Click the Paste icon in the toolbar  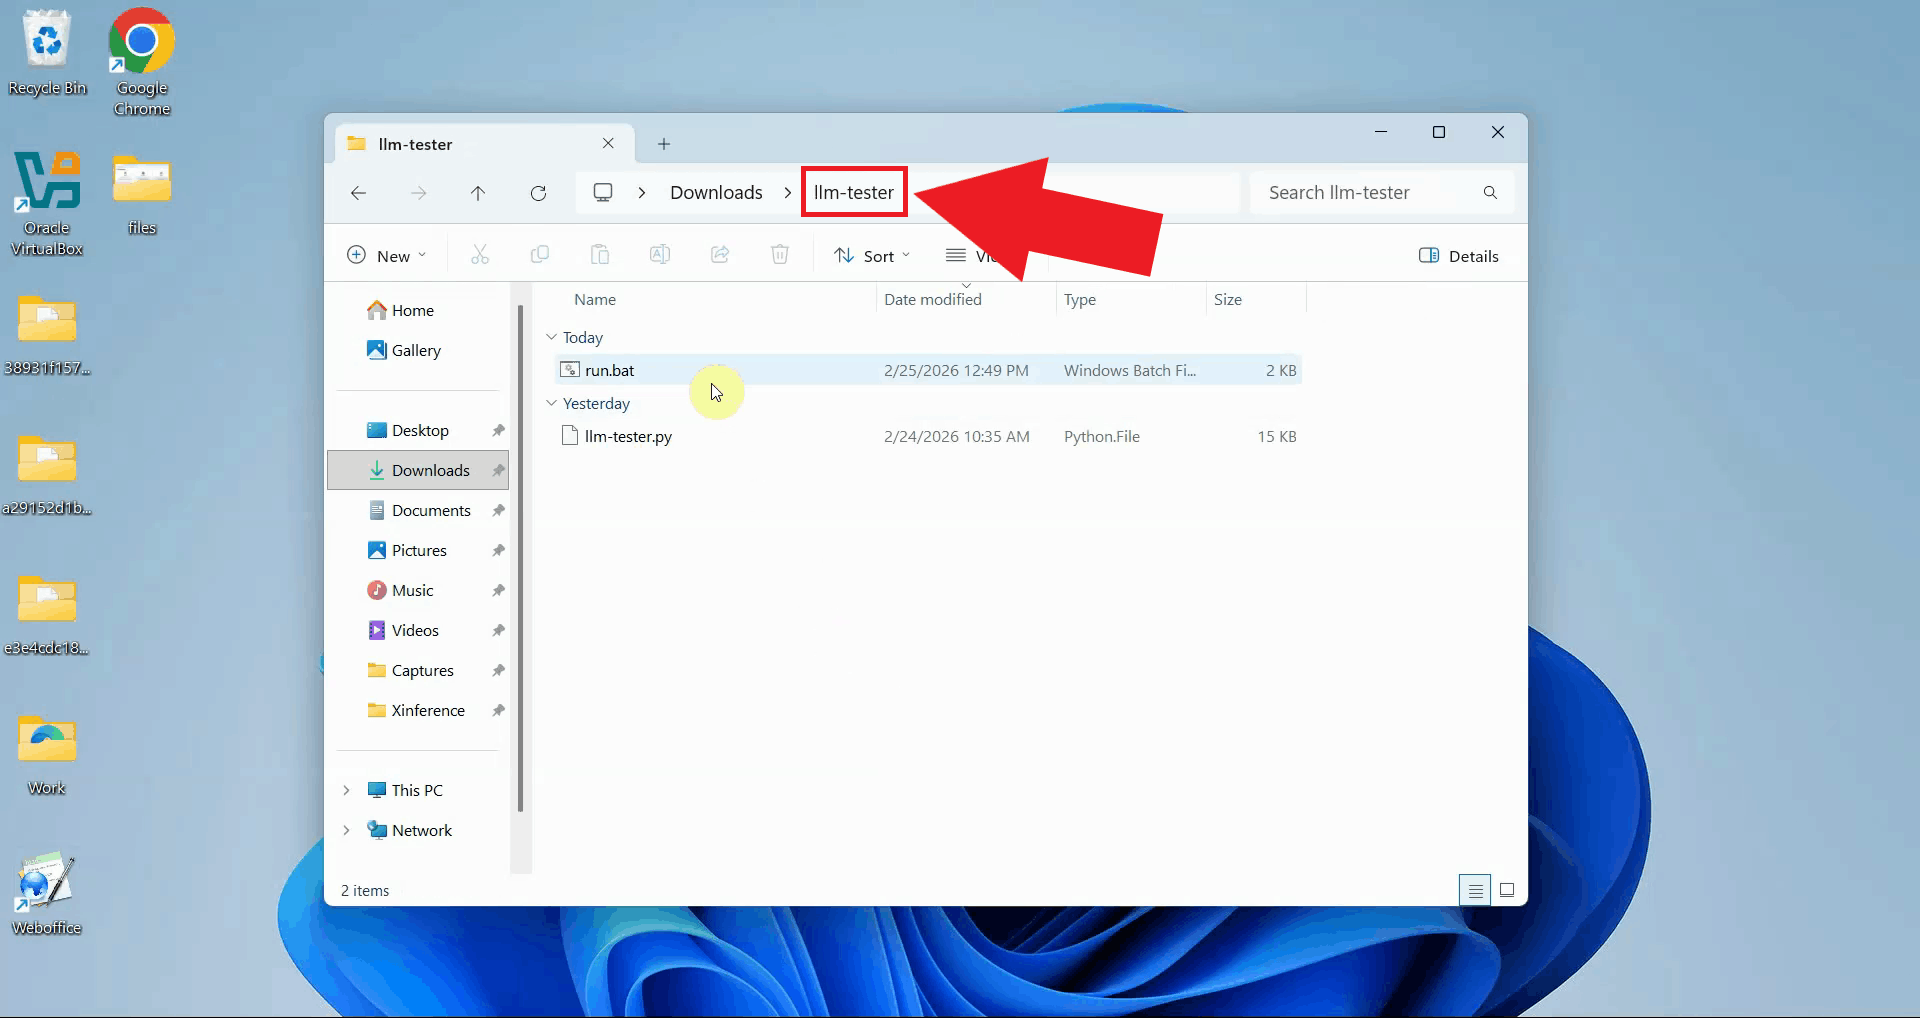click(600, 255)
